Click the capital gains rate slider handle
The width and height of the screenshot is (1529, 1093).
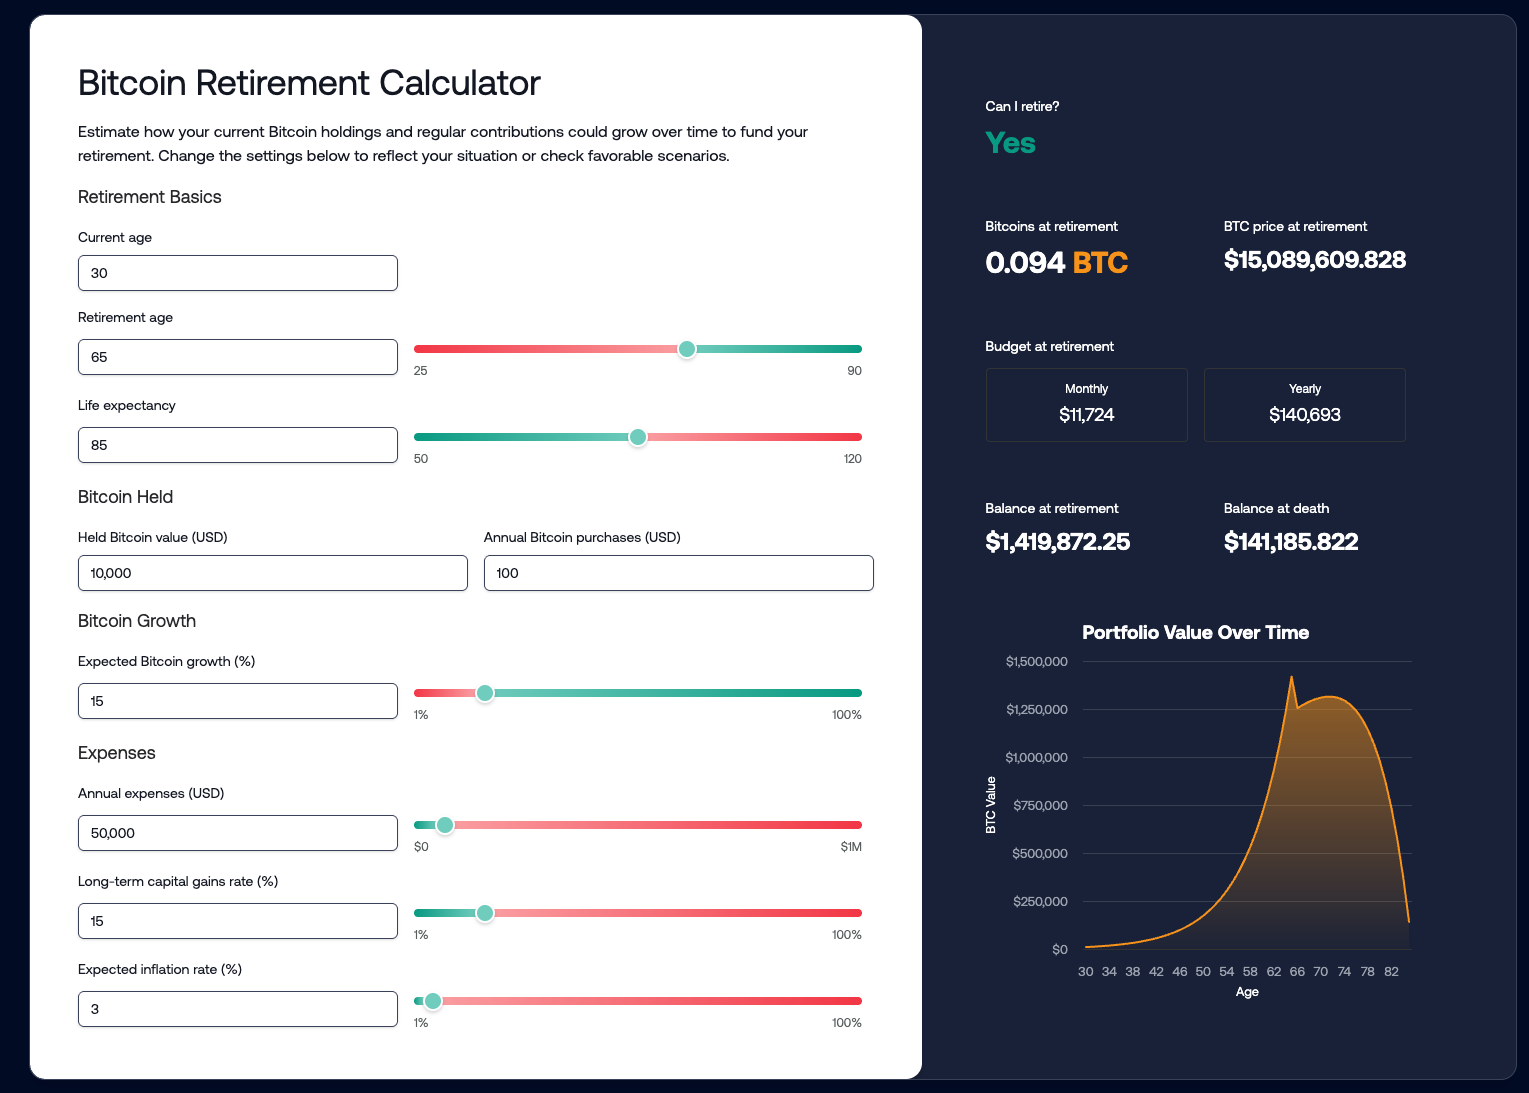click(485, 913)
